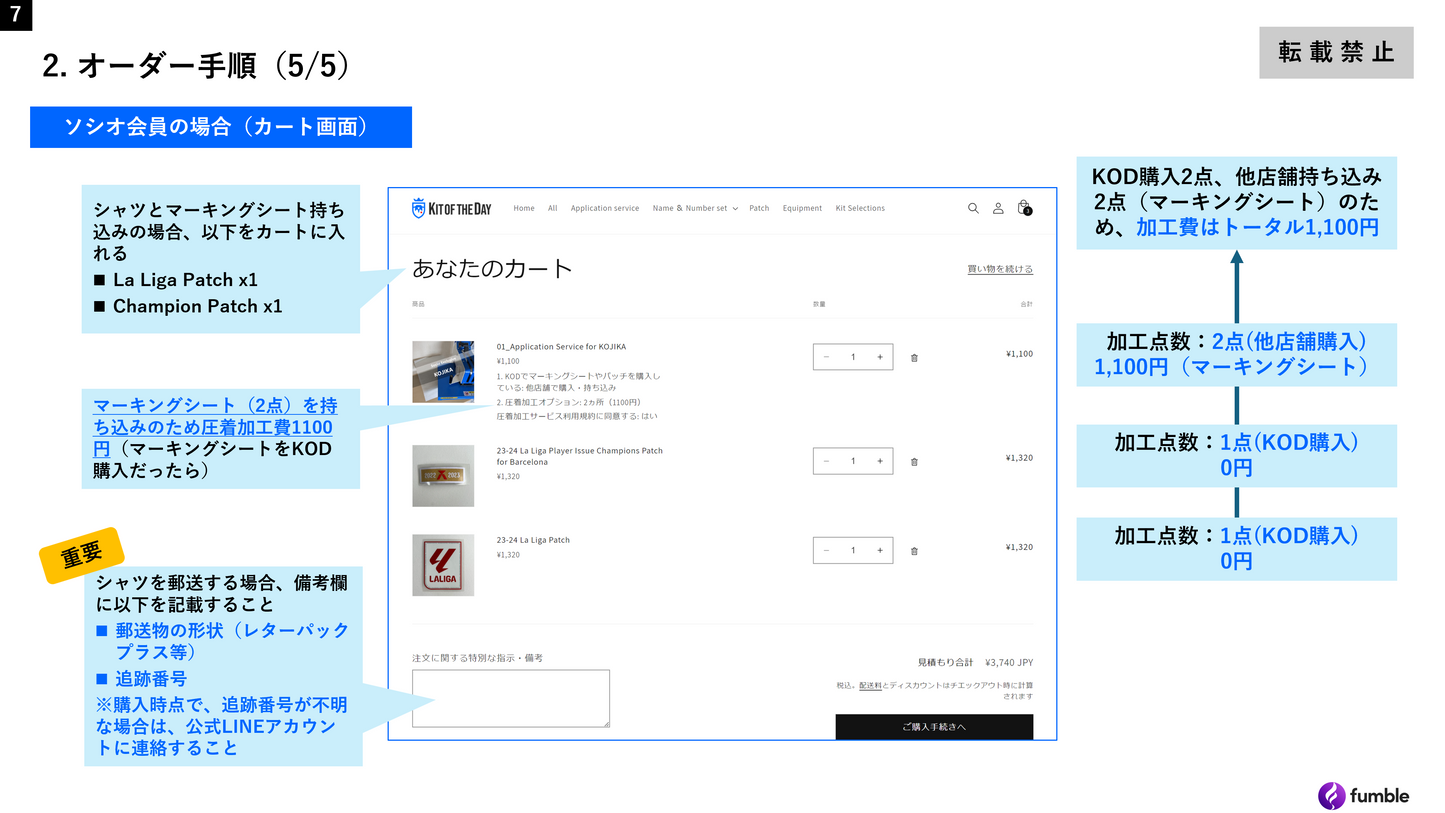Open 01_Application Service for KOJIKA product title
Image resolution: width=1445 pixels, height=813 pixels.
coord(561,347)
